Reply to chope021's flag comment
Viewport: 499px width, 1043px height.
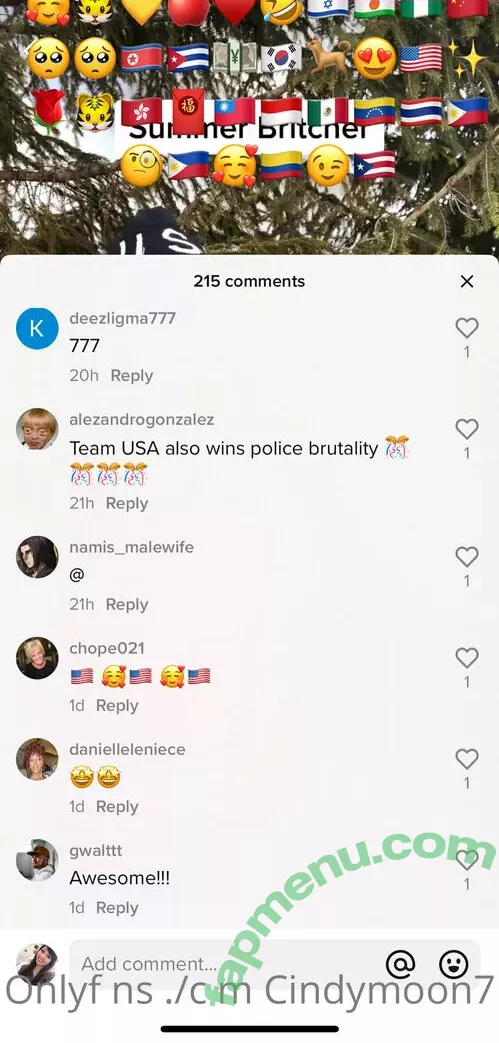coord(117,706)
